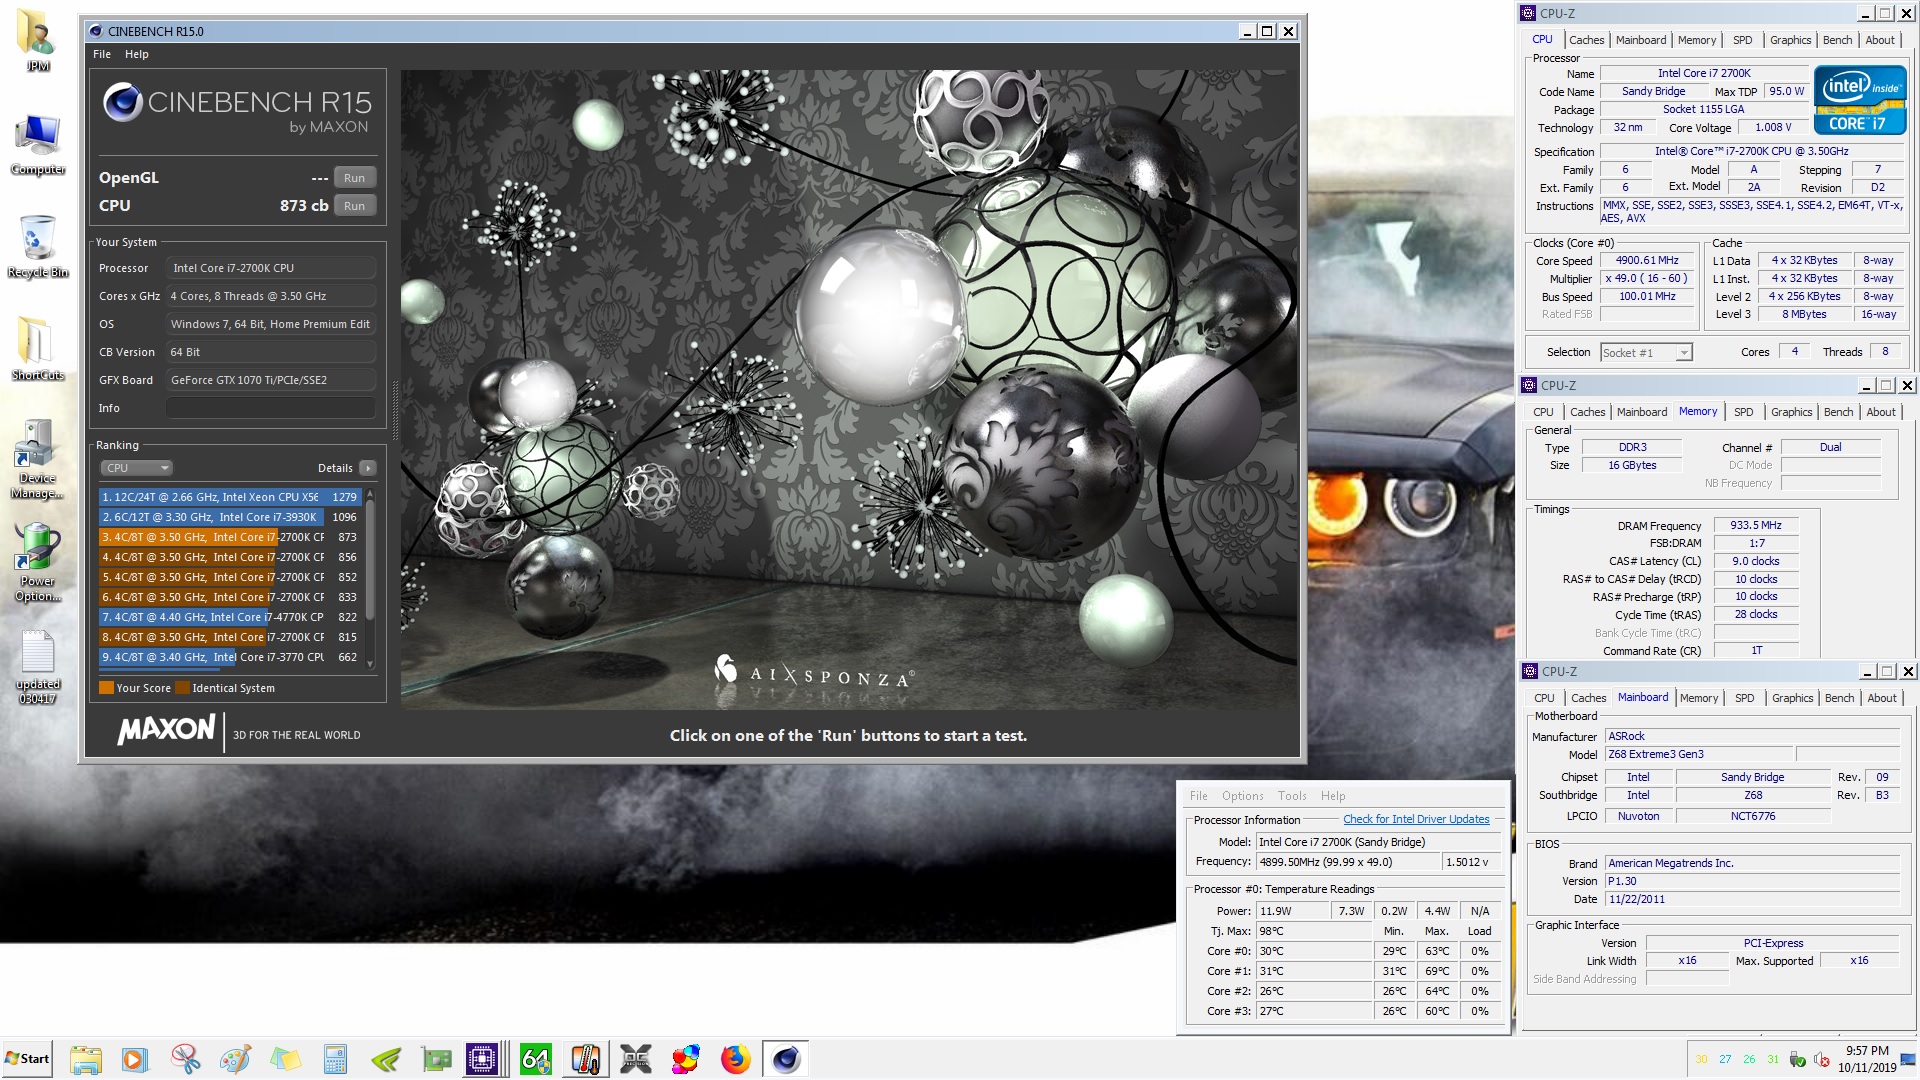The width and height of the screenshot is (1920, 1080).
Task: Open the OC Precision X taskbar icon
Action: point(636,1059)
